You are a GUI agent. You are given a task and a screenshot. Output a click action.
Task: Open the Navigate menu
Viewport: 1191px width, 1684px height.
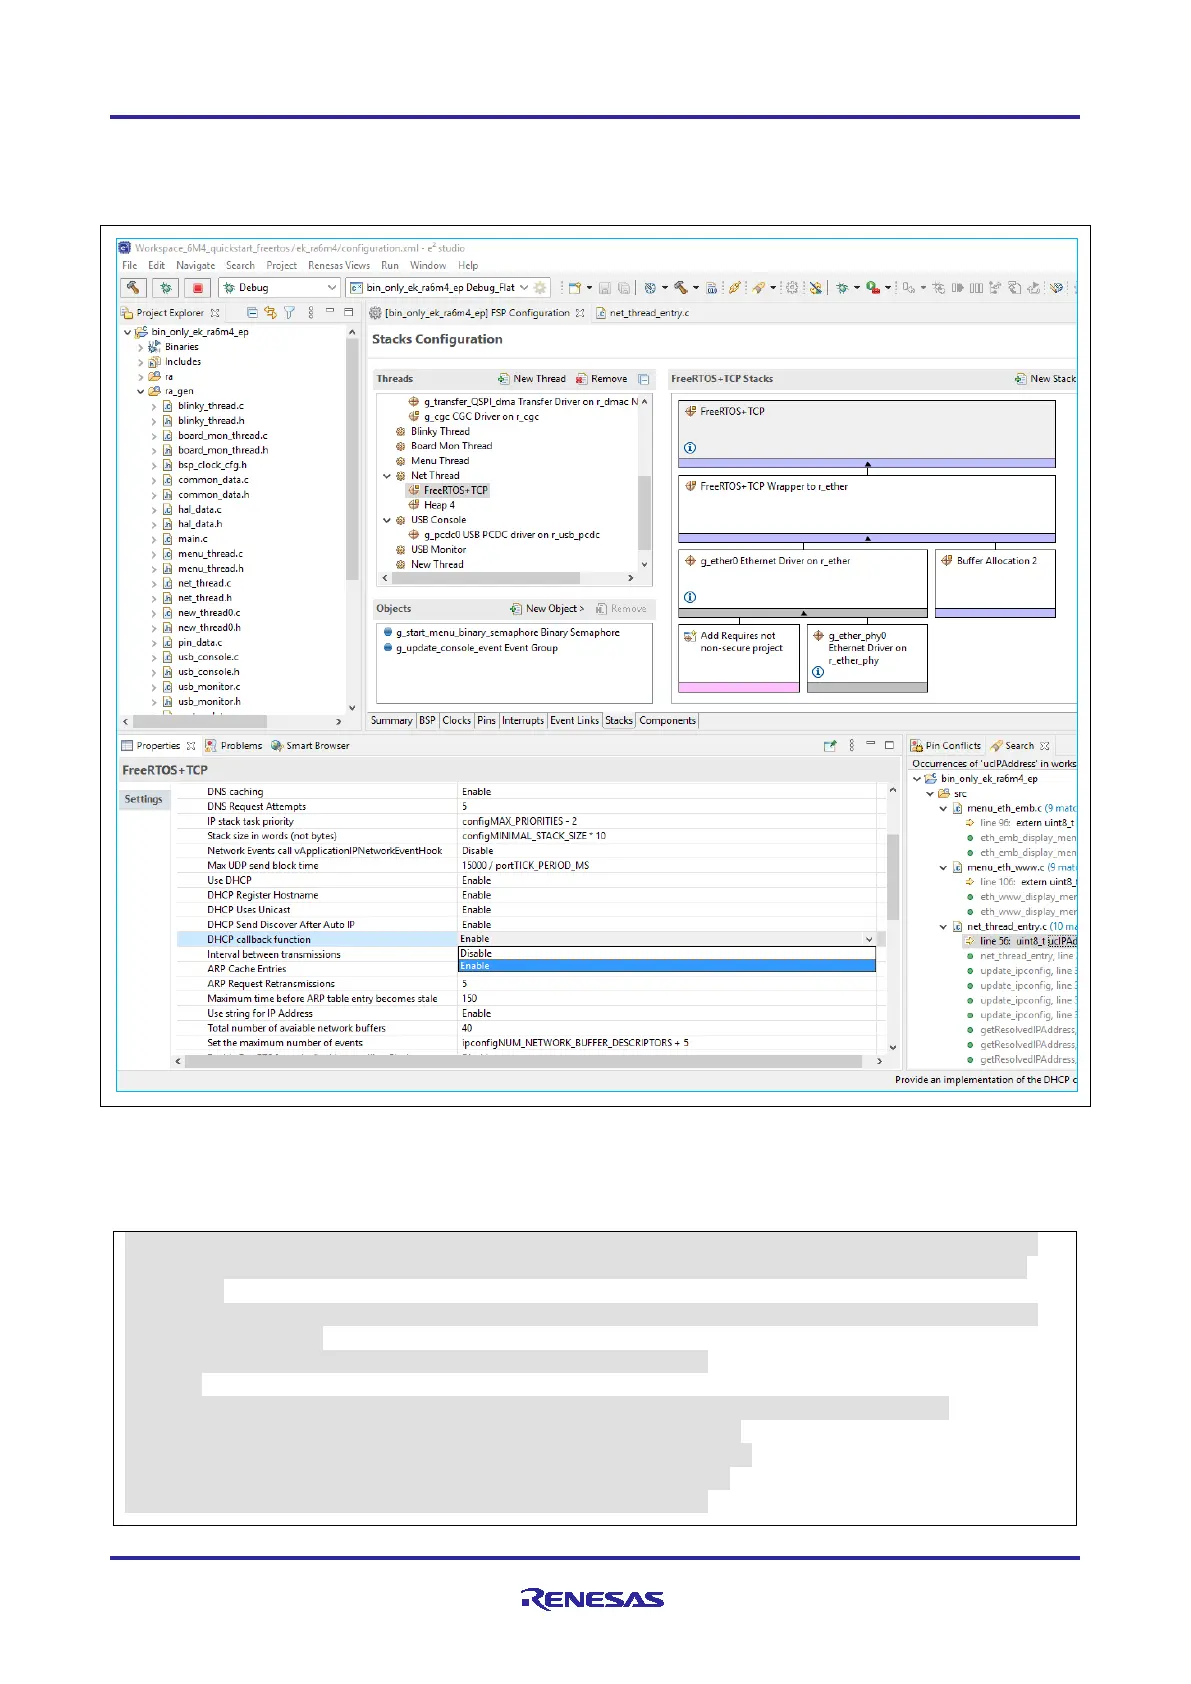(x=195, y=266)
